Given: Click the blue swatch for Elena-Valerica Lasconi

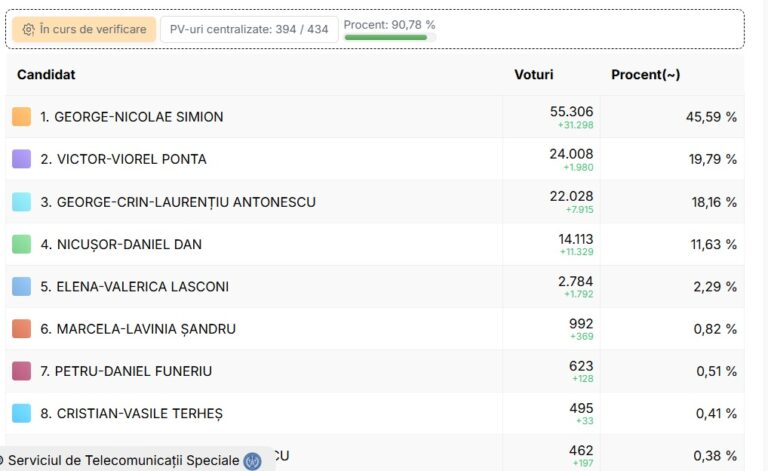Looking at the screenshot, I should (x=22, y=286).
